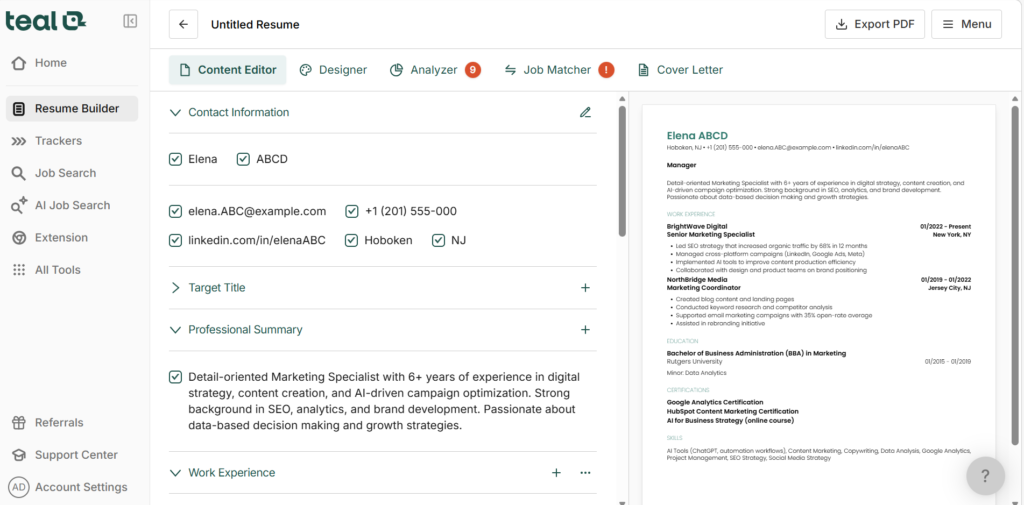Uncheck the Hoboken city checkbox
1024x505 pixels.
point(351,240)
